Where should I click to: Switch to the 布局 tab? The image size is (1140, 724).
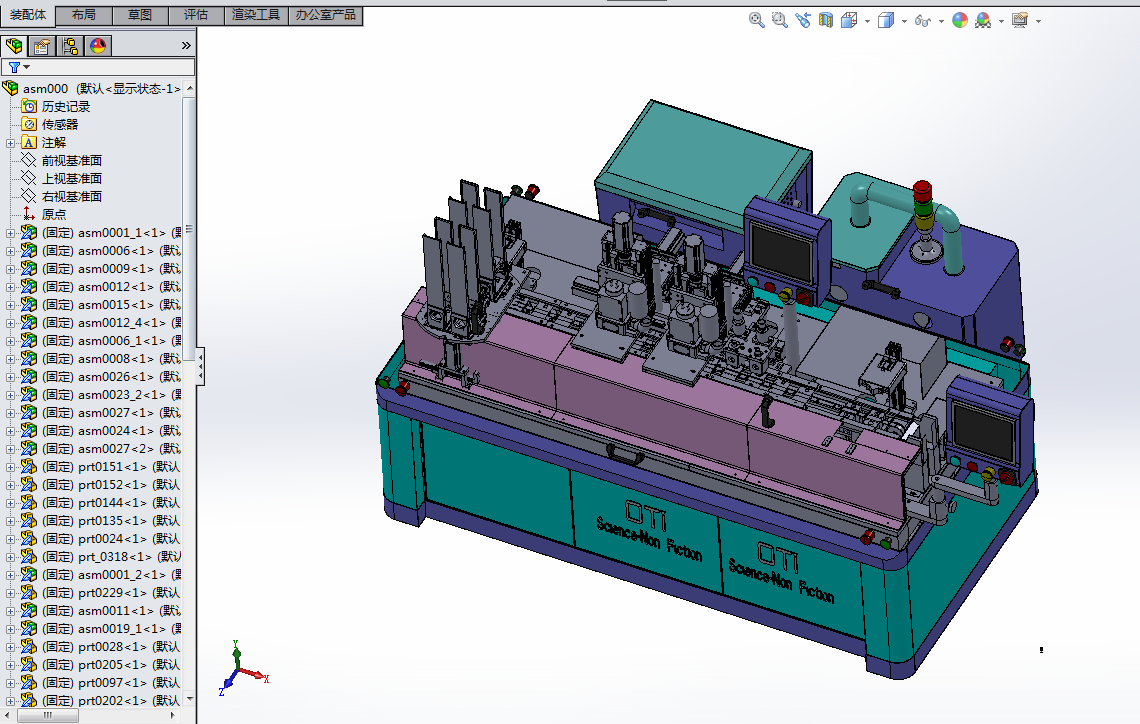point(84,15)
